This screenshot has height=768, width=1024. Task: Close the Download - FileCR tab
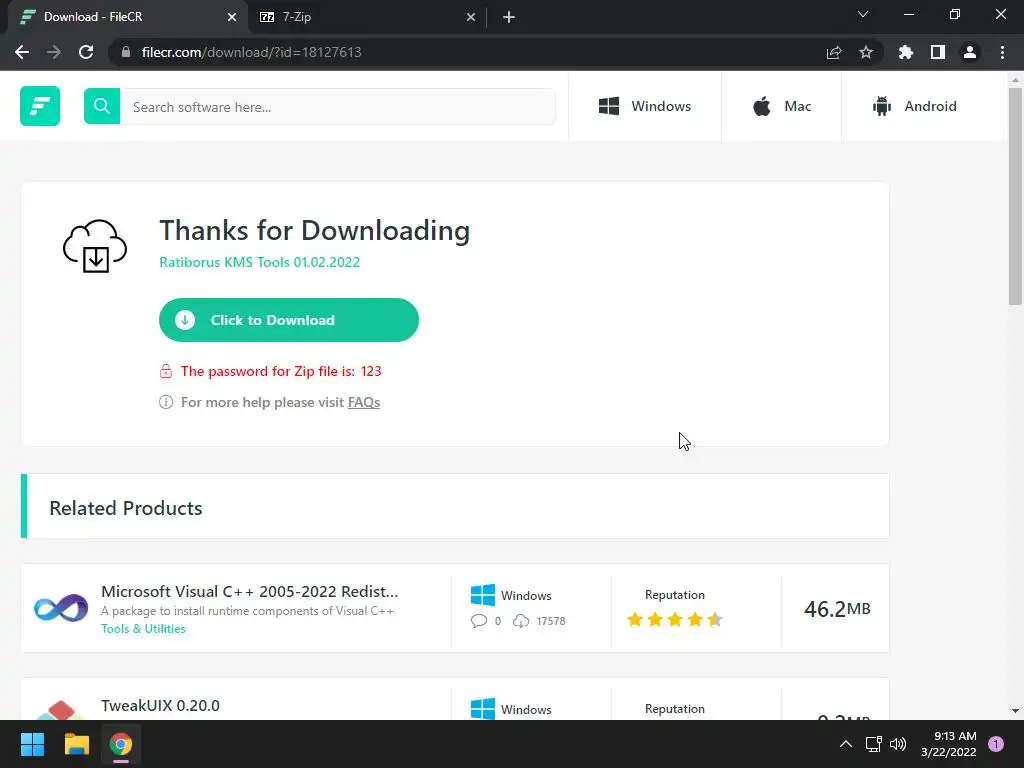pos(232,17)
